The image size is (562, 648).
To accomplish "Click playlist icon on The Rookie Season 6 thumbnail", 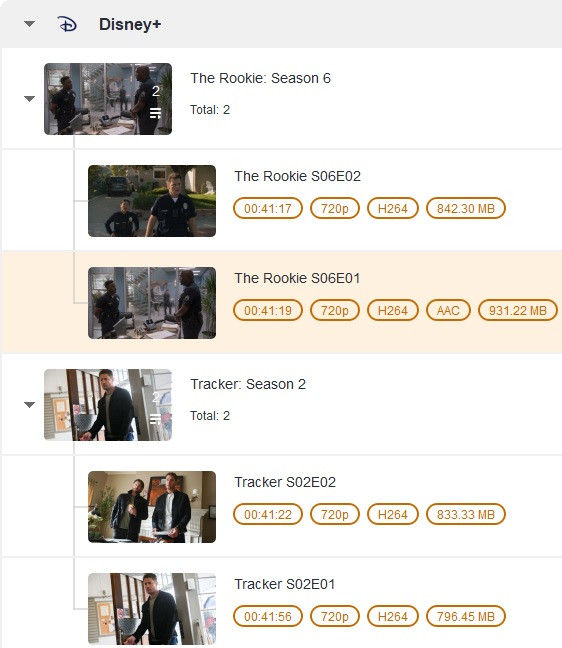I will pyautogui.click(x=155, y=113).
